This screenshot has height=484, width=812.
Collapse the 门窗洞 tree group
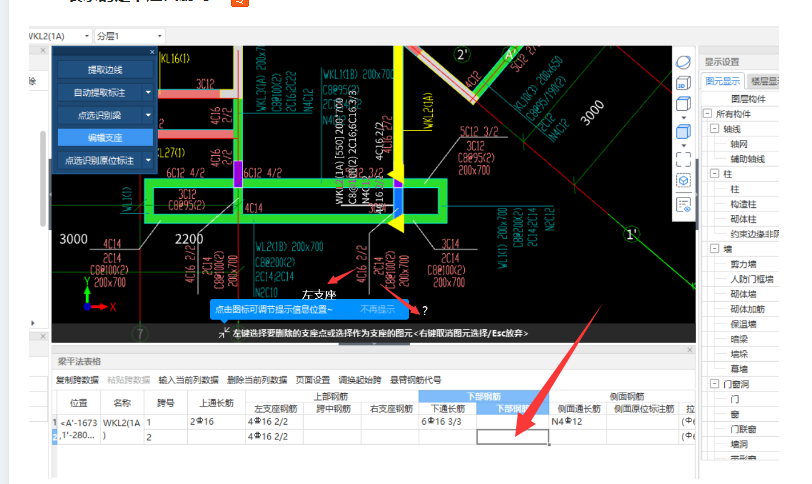click(x=715, y=384)
